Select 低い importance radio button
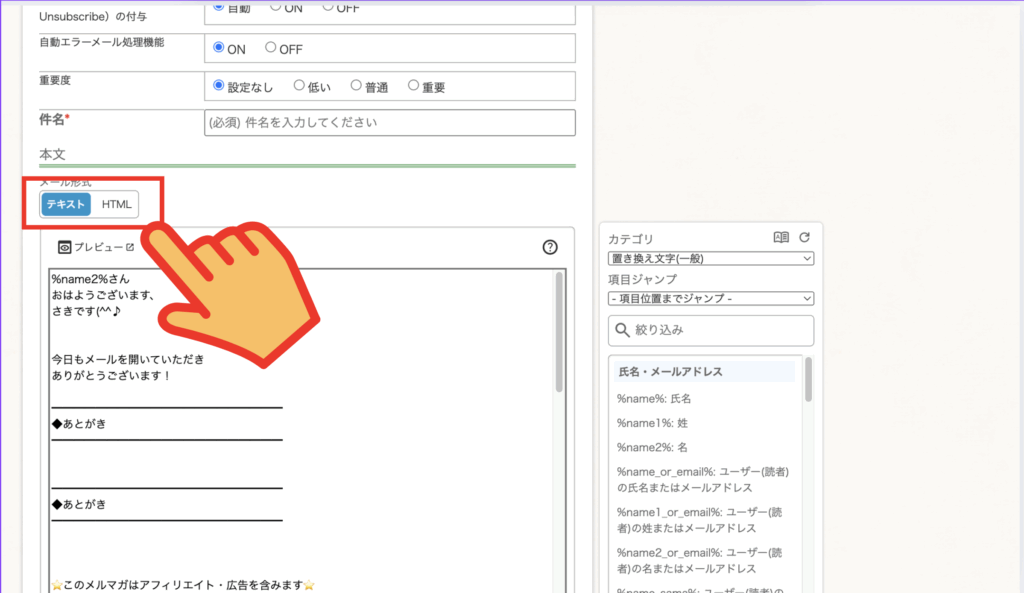Viewport: 1024px width, 593px height. point(299,86)
